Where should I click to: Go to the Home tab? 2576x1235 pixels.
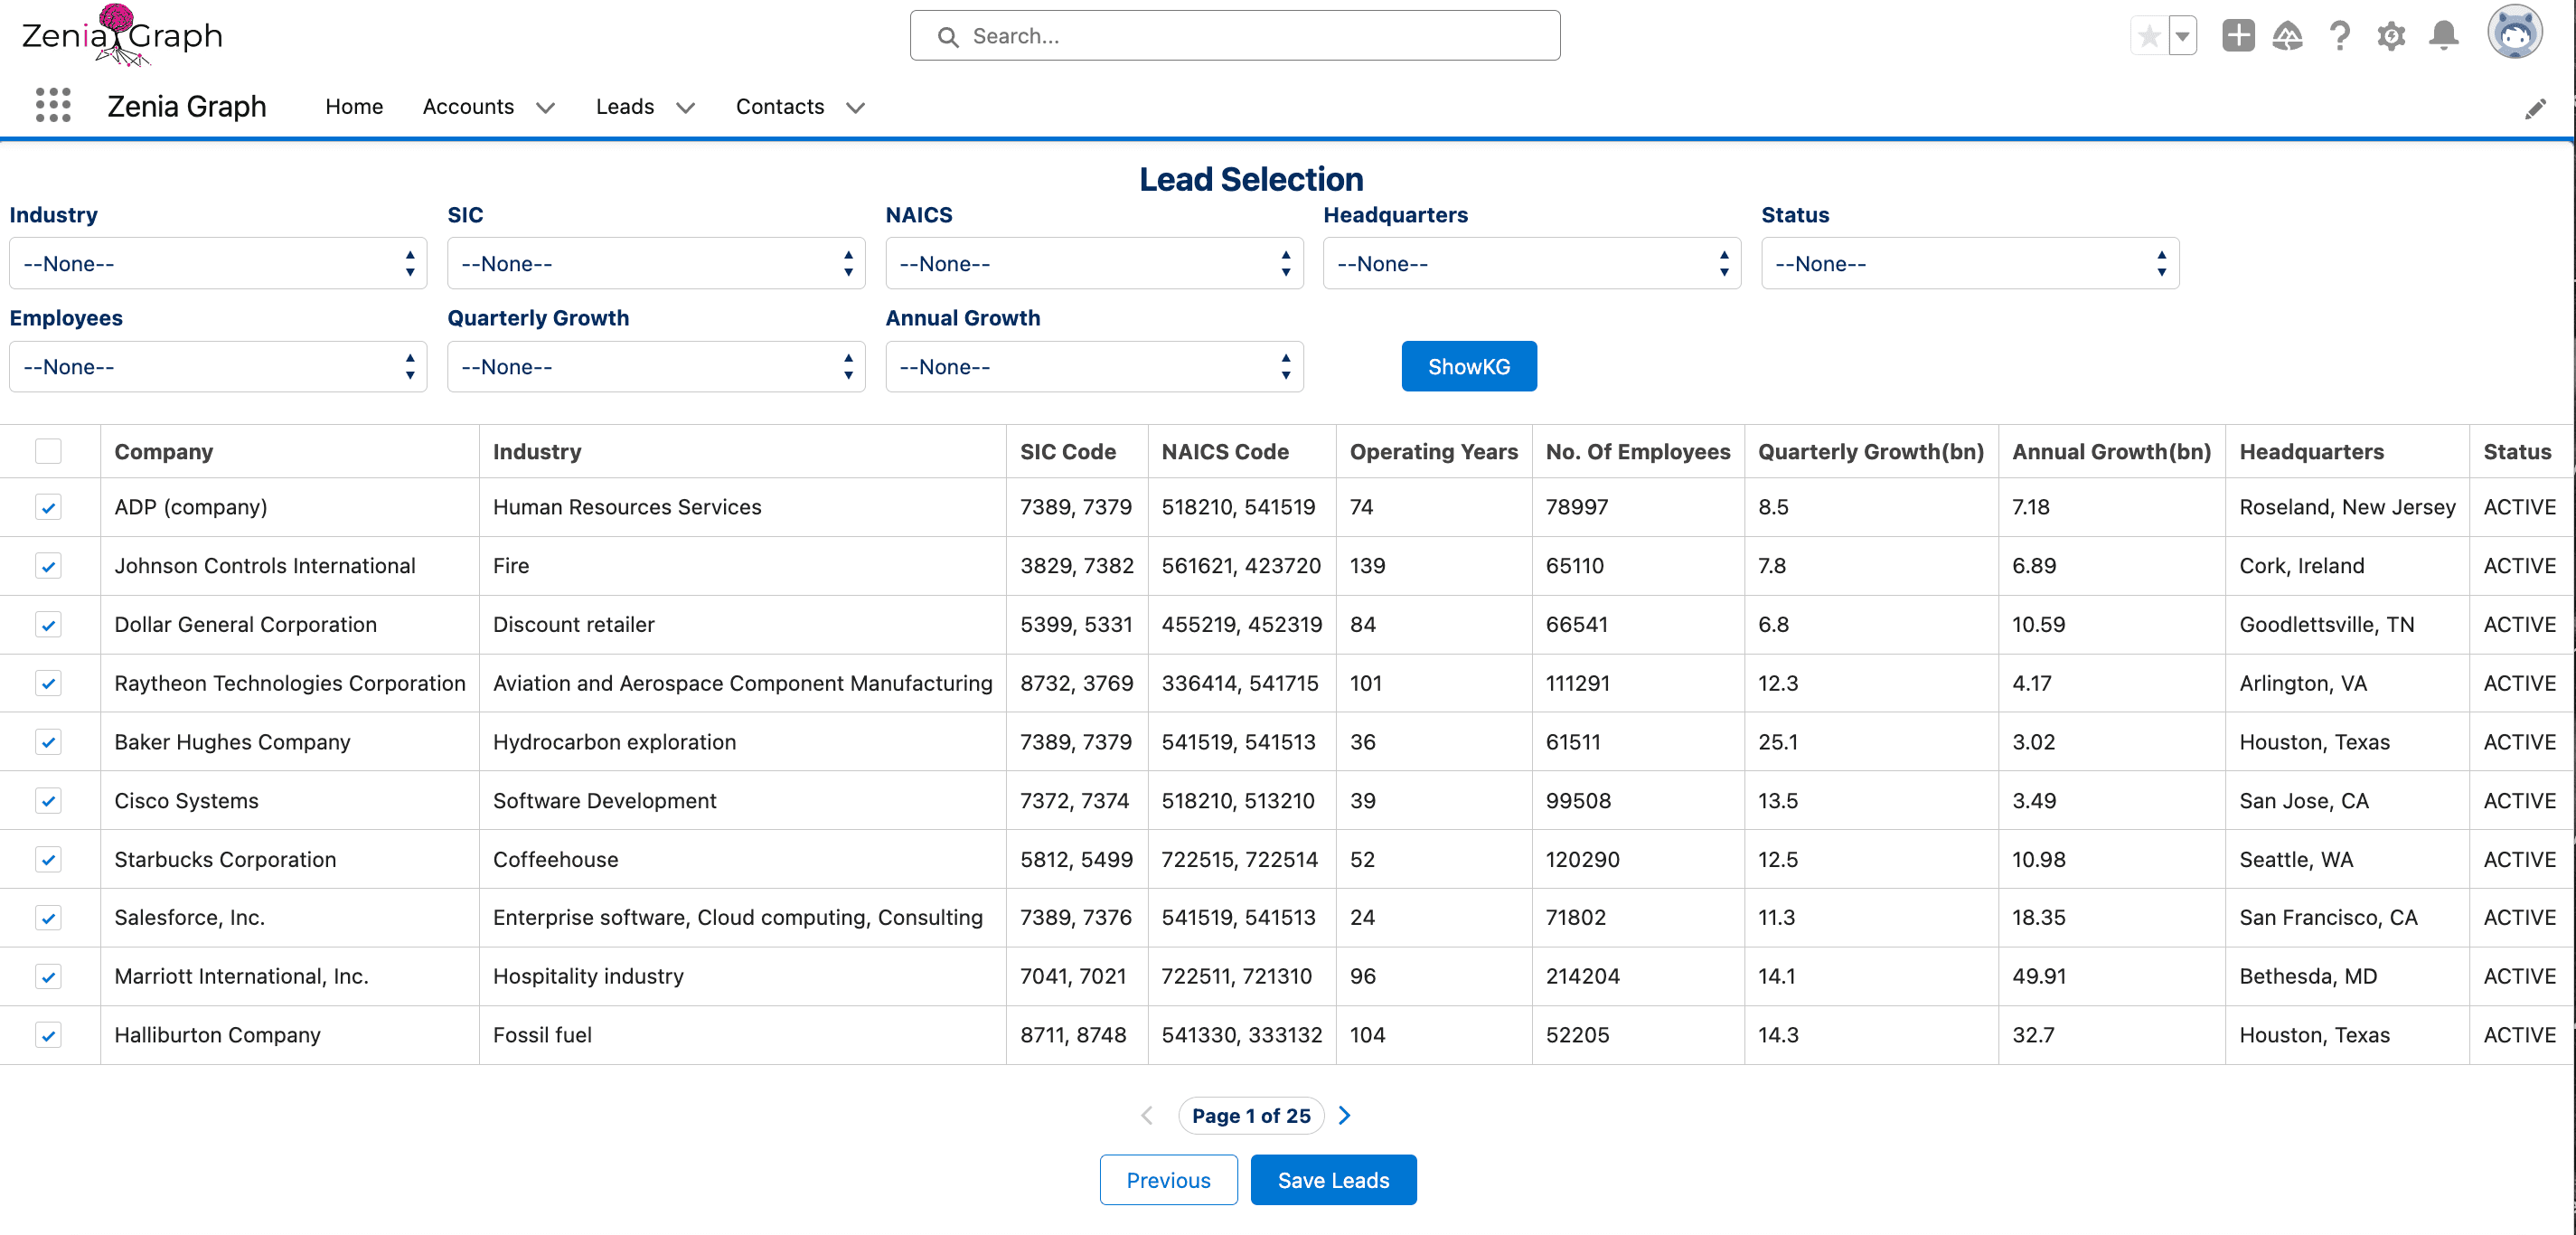(354, 107)
